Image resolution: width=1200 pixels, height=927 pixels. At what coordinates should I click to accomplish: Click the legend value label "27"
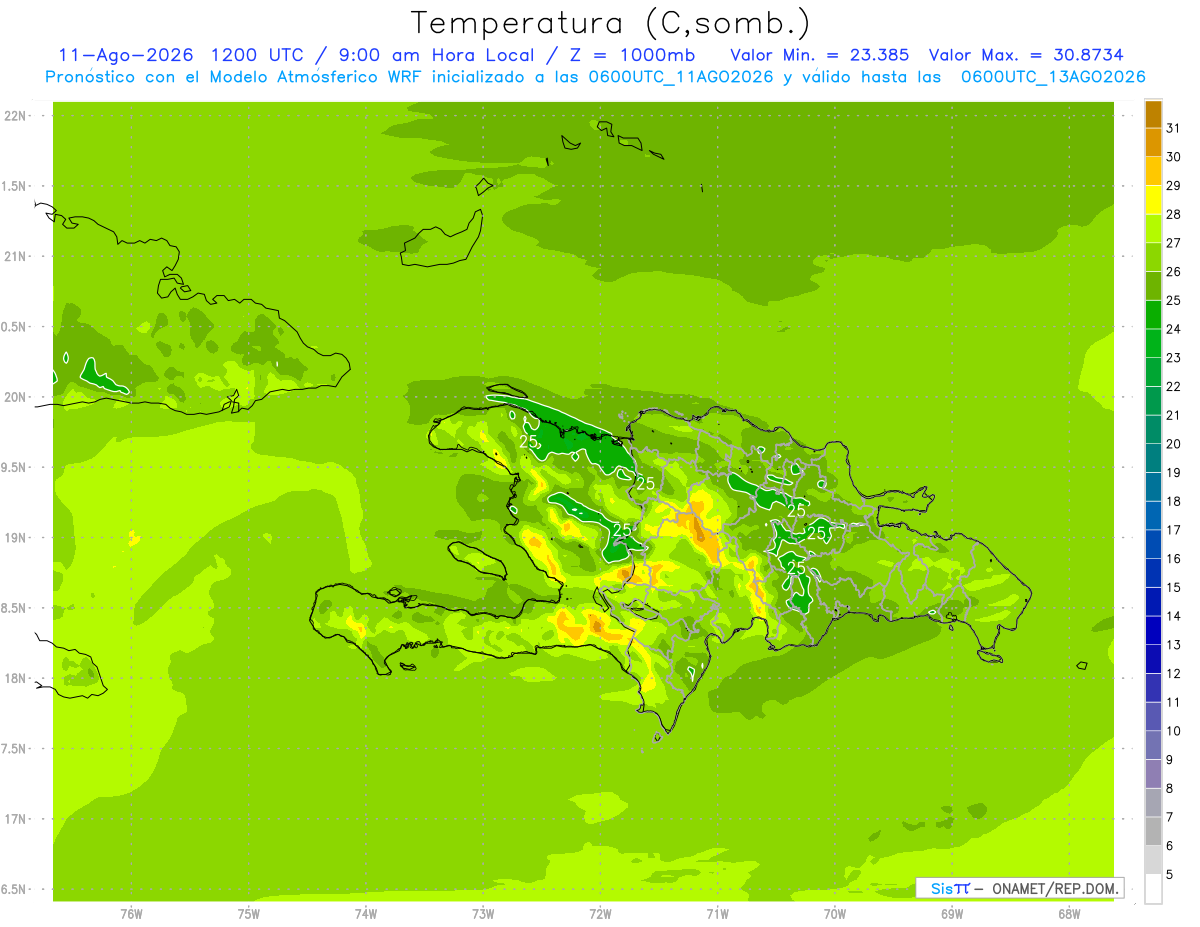click(x=1174, y=243)
